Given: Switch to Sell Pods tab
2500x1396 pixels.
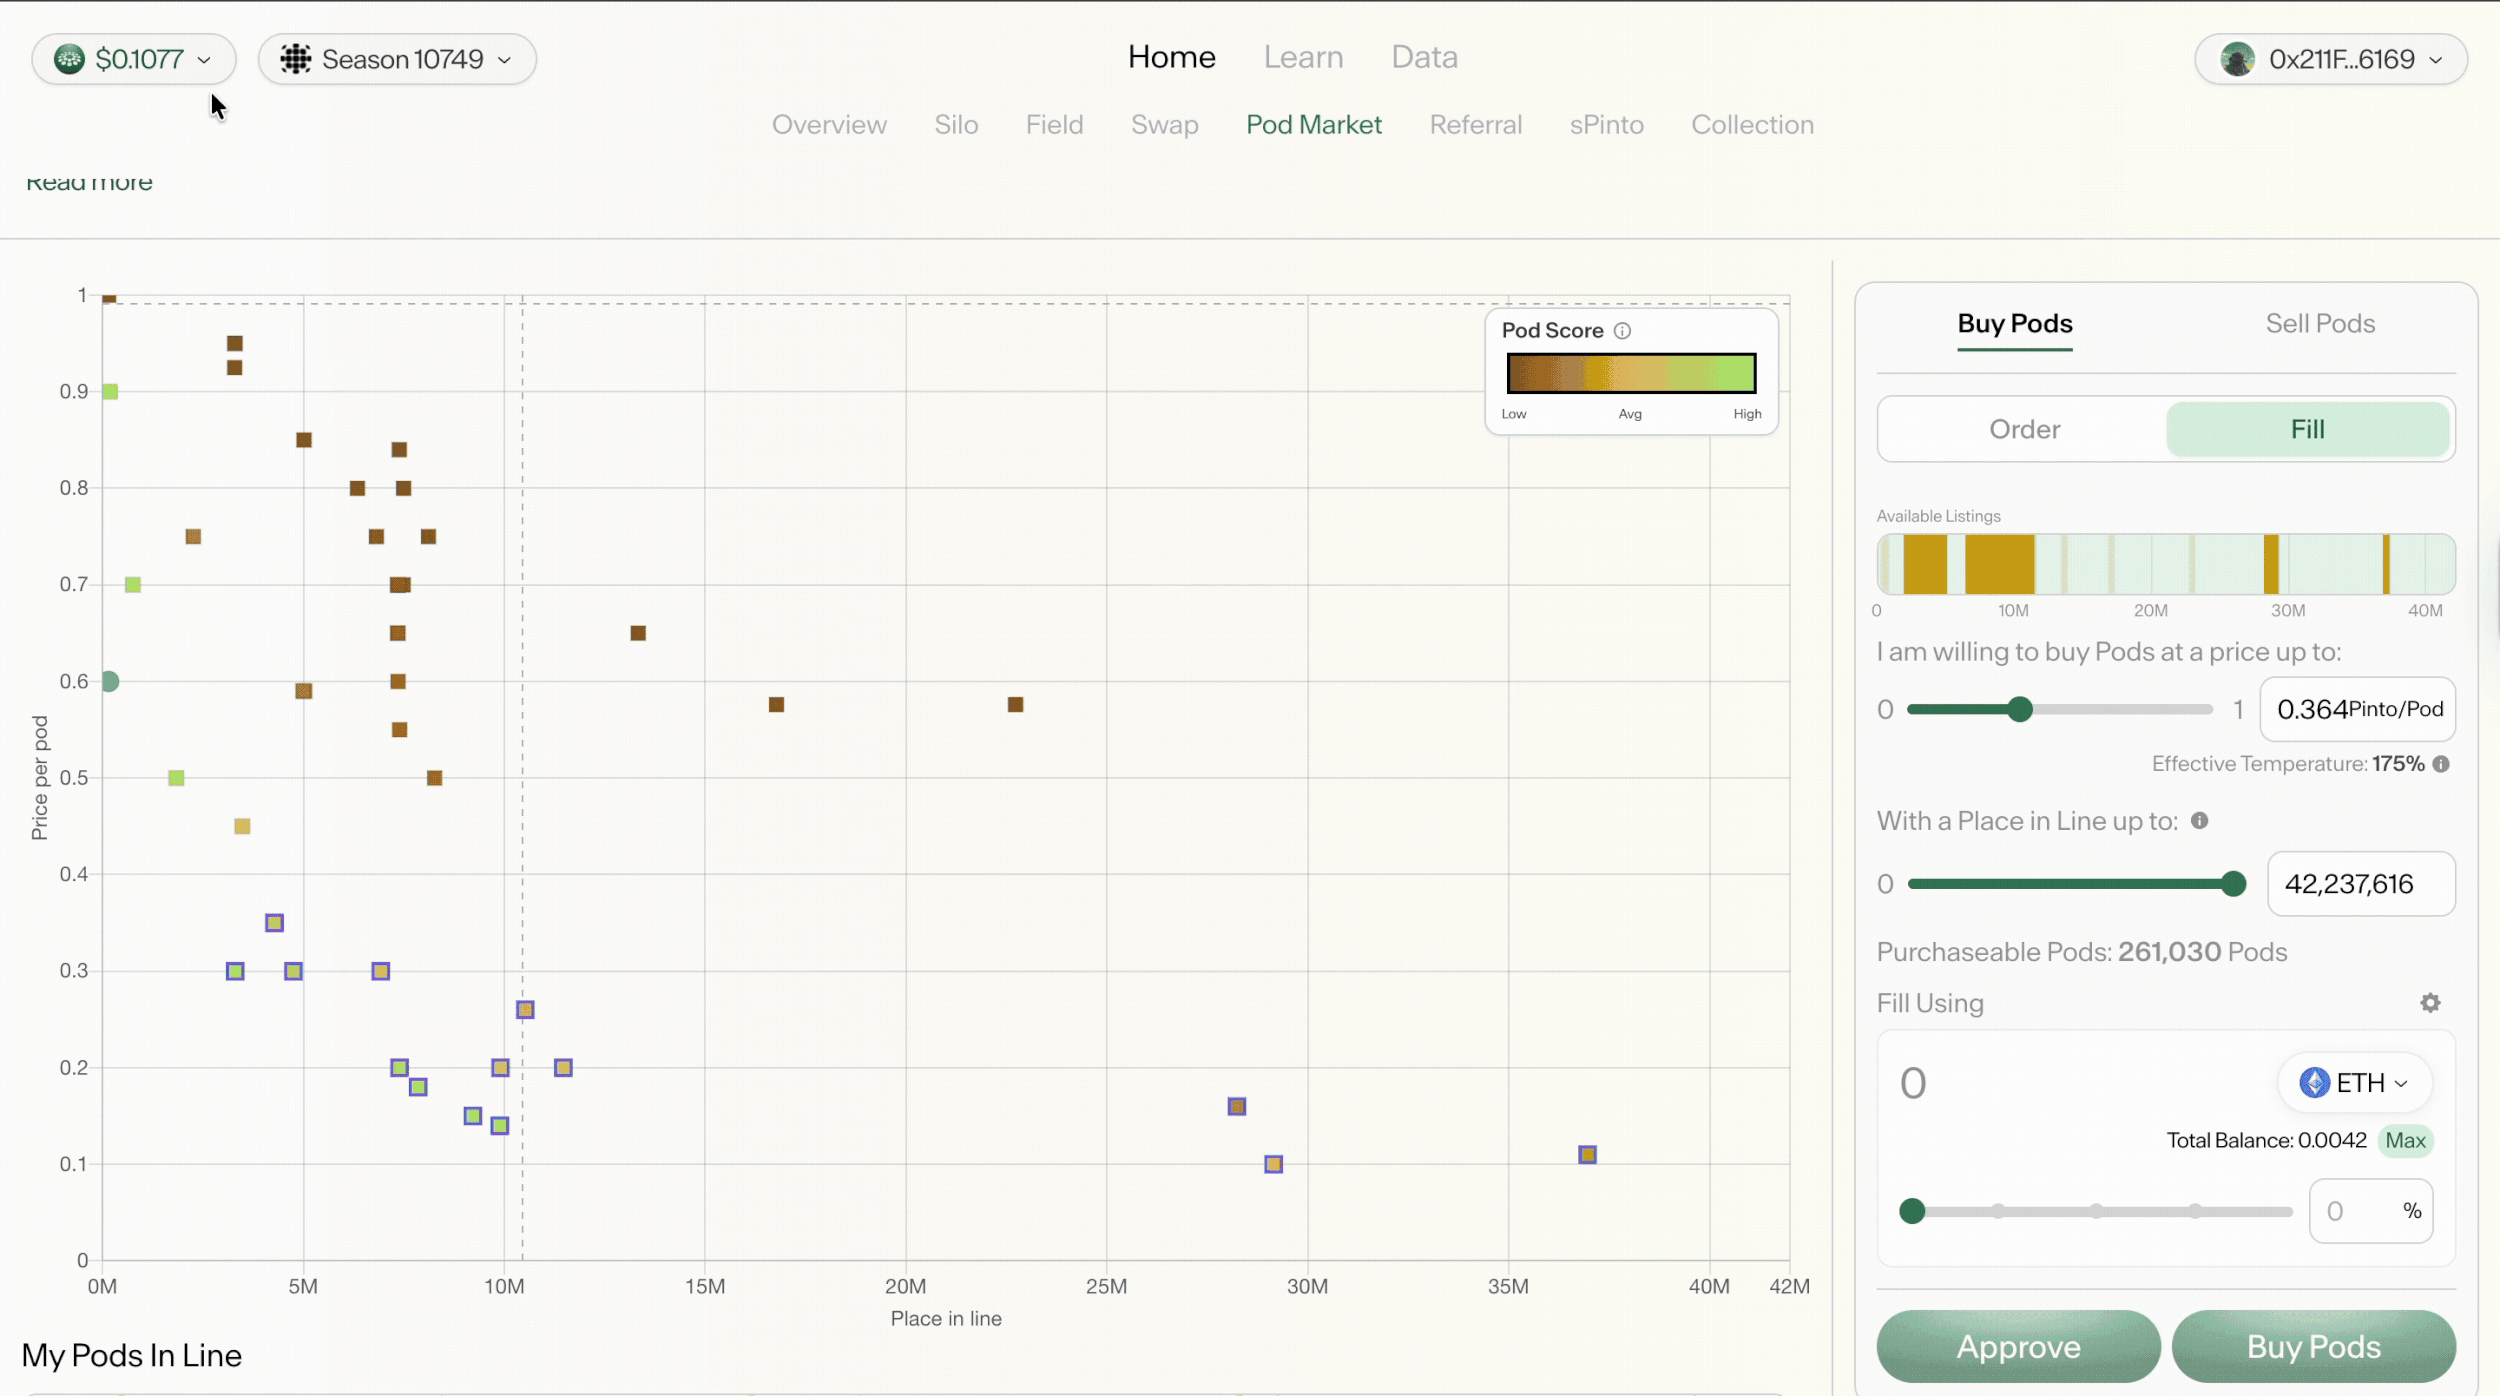Looking at the screenshot, I should [2319, 324].
